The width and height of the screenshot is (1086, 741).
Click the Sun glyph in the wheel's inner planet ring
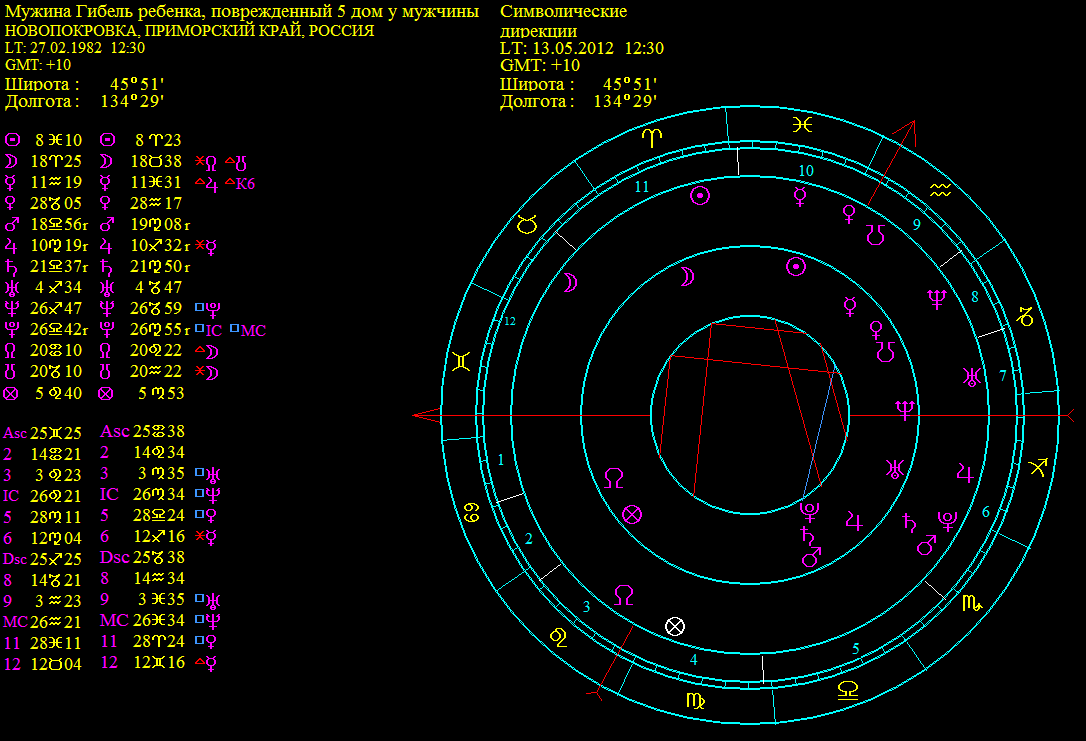[796, 267]
